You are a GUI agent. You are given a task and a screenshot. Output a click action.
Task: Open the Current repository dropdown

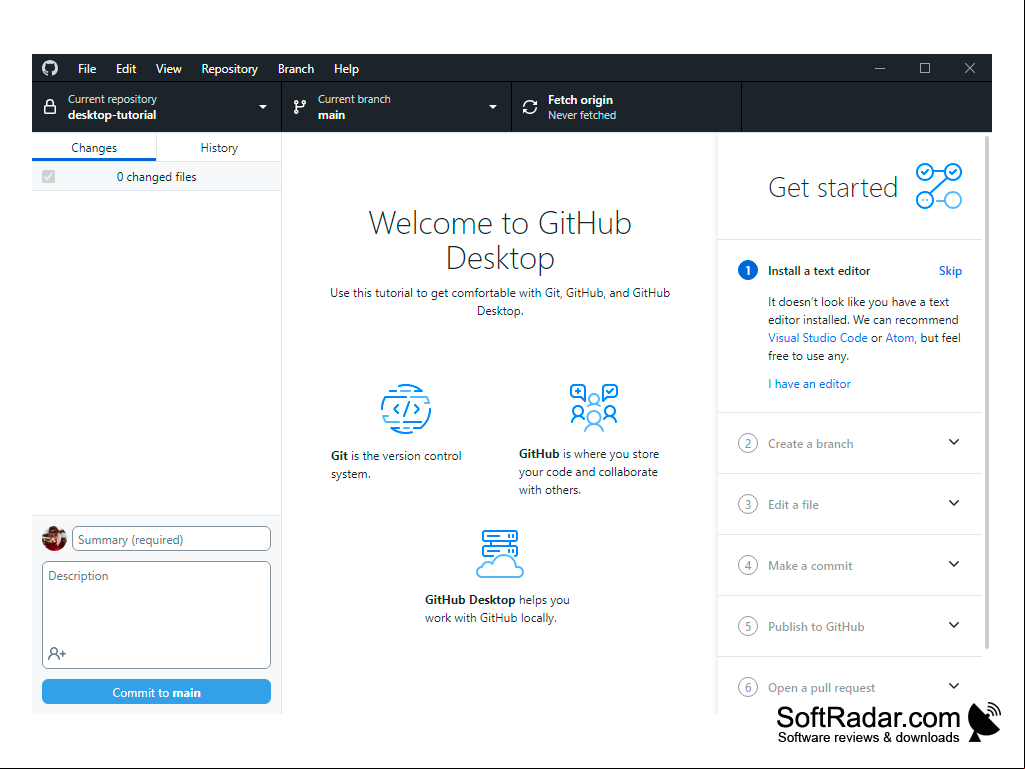tap(156, 107)
